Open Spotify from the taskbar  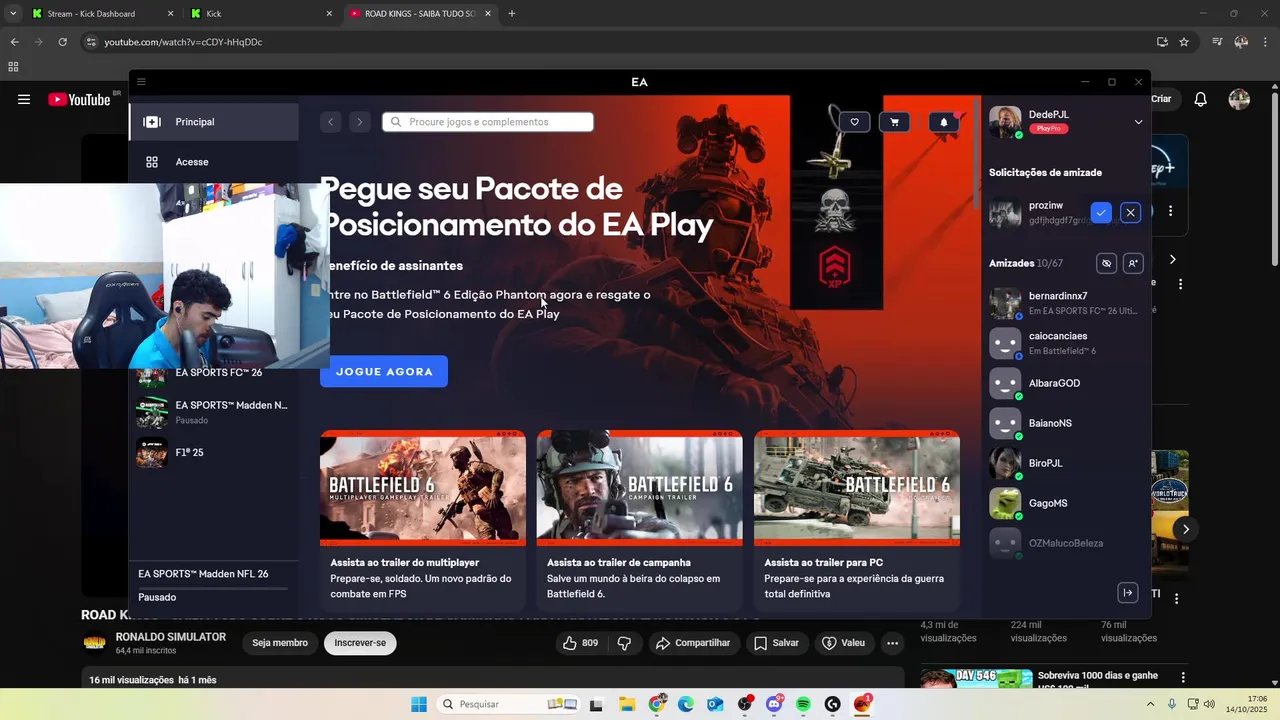(x=803, y=704)
